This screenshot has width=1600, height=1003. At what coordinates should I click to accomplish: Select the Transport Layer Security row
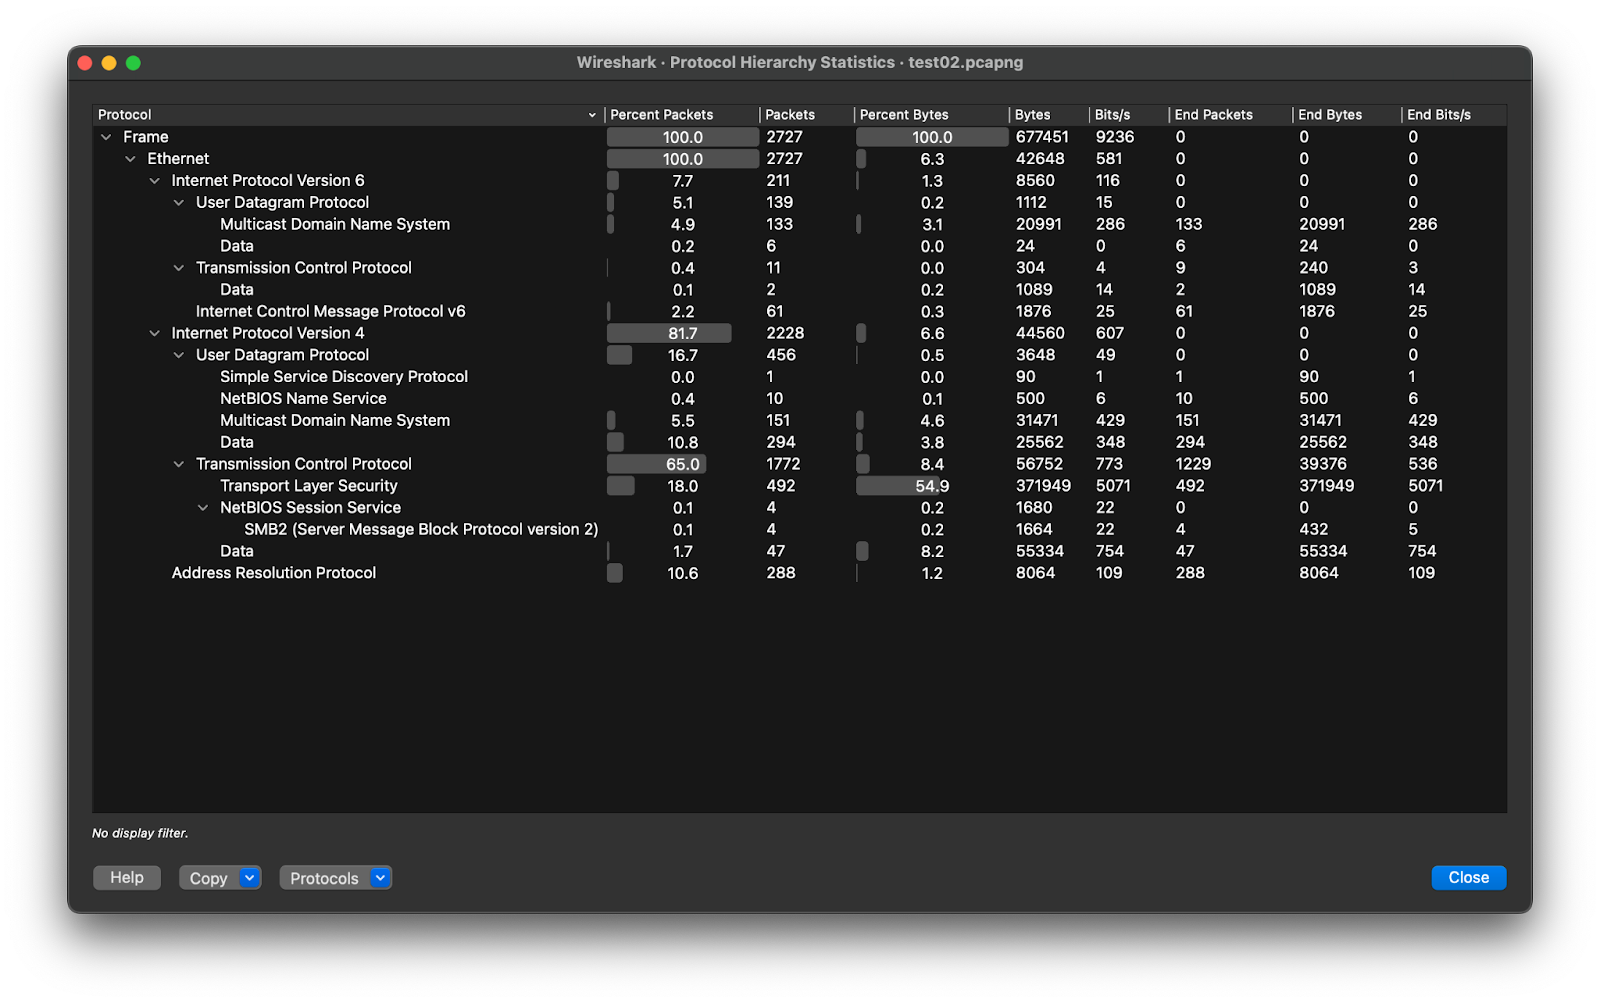308,486
